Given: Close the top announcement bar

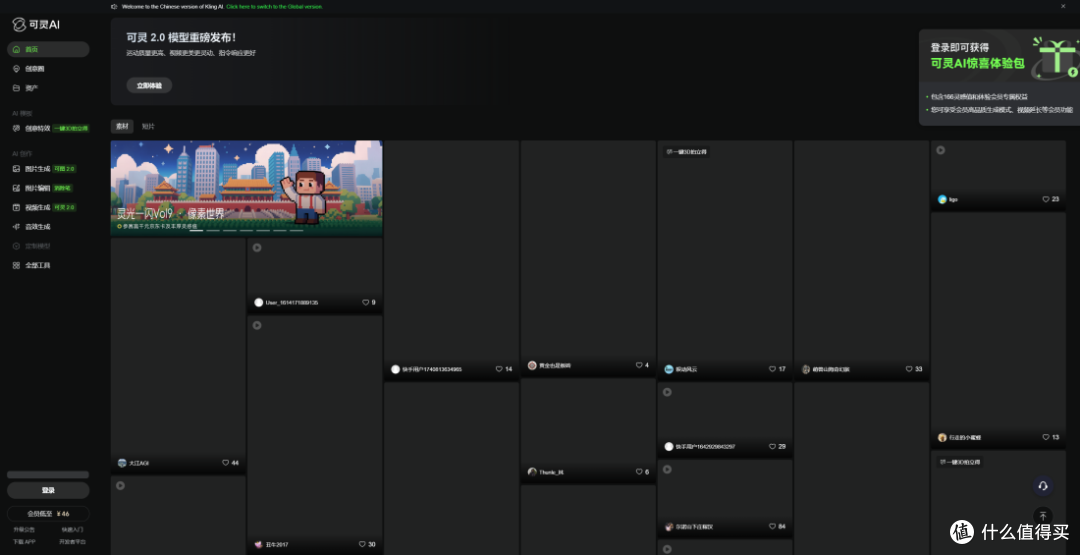Looking at the screenshot, I should pos(1063,6).
